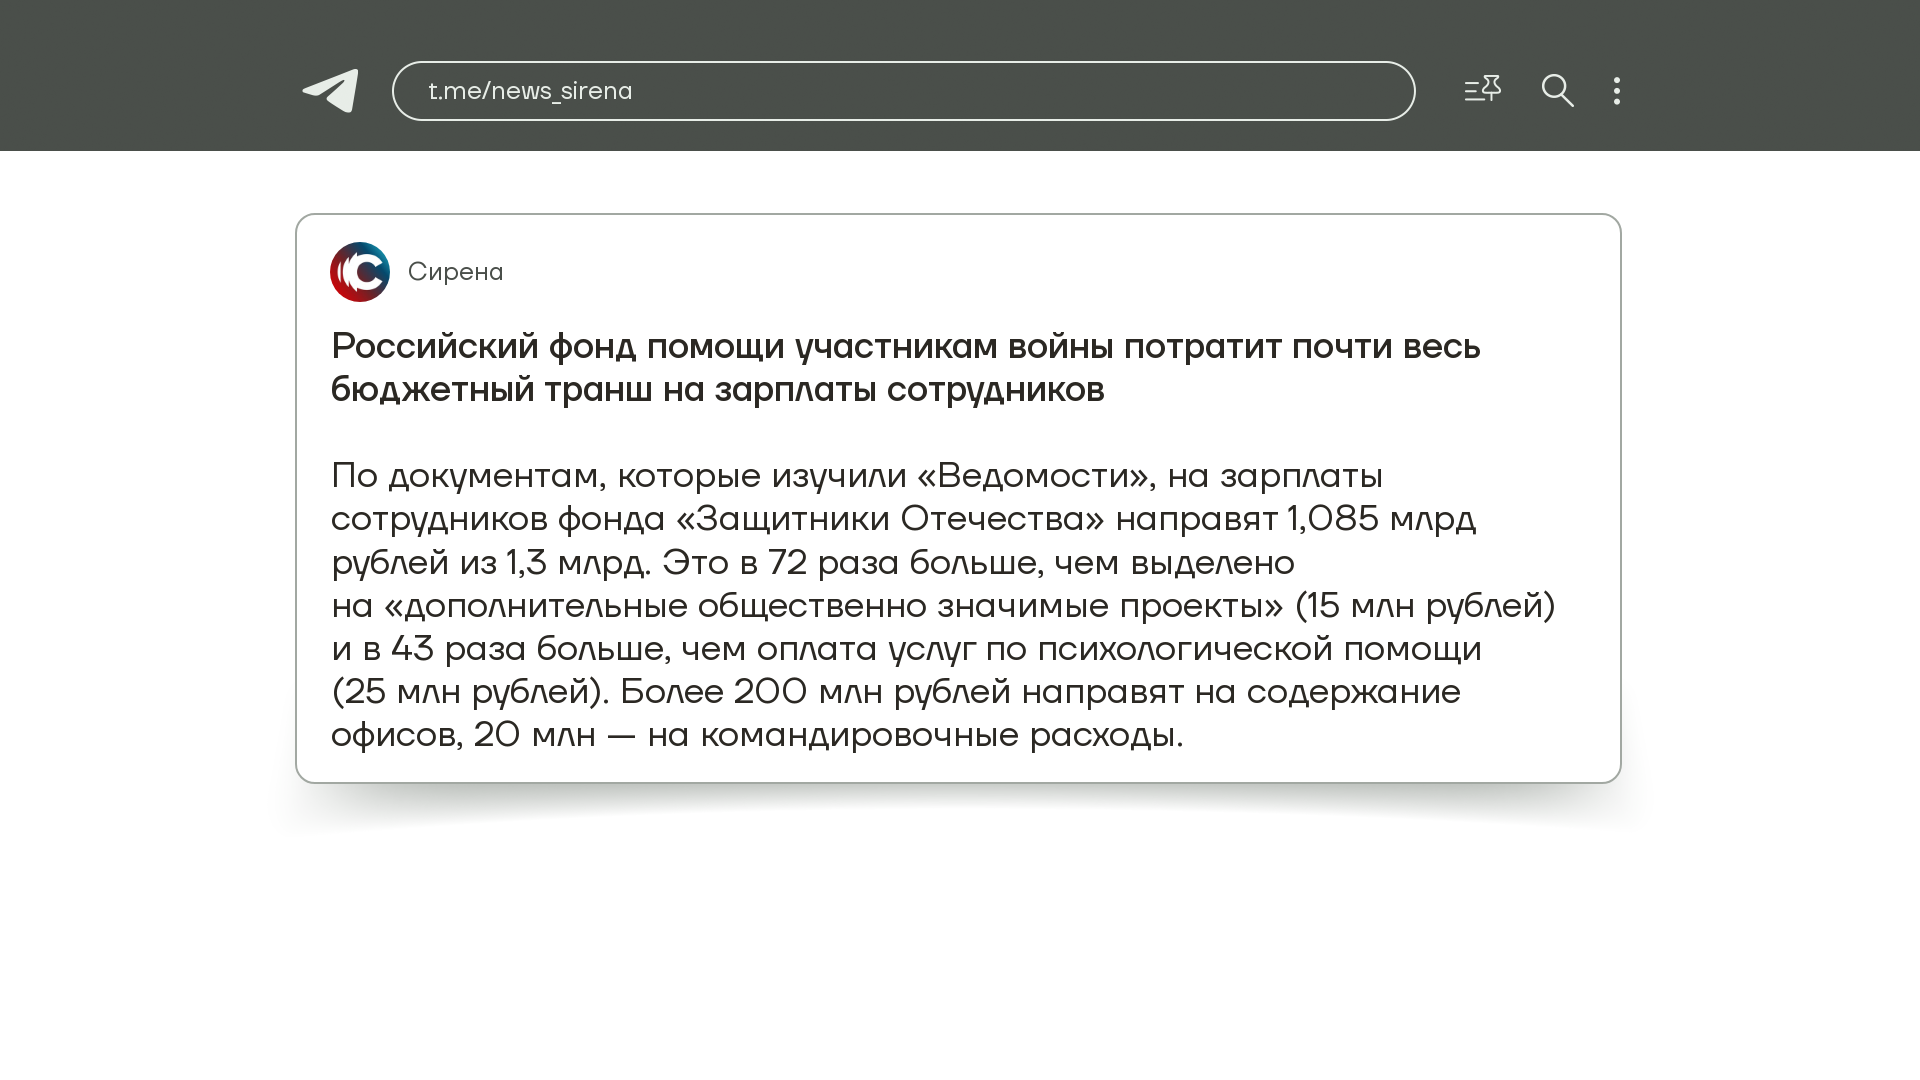
Task: Click the "(15 млн рублей)" amount
Action: pos(1425,606)
